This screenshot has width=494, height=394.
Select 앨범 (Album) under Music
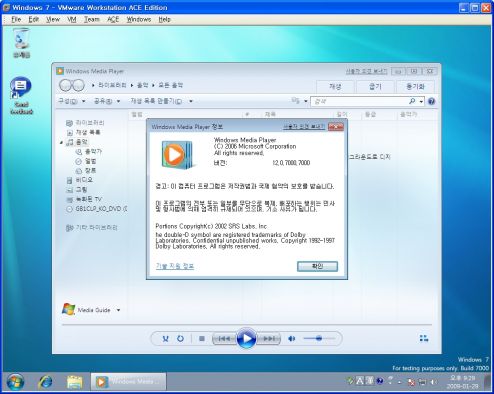[x=86, y=161]
